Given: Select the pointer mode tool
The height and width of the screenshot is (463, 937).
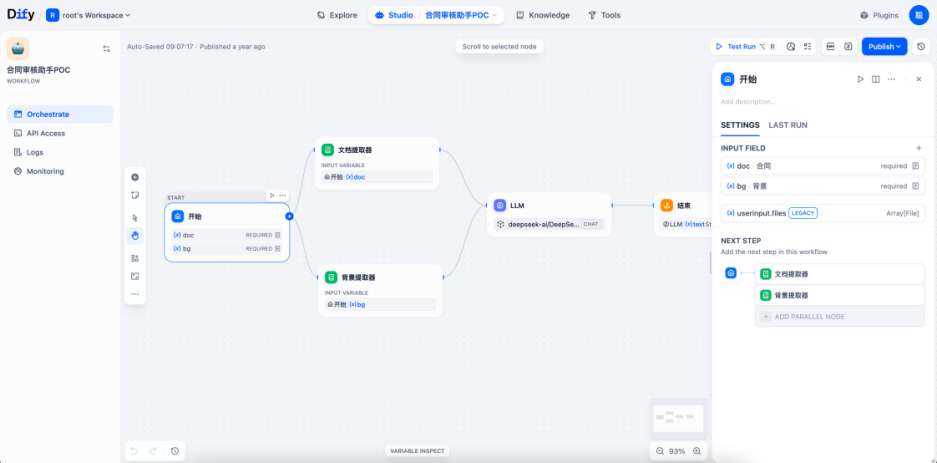Looking at the screenshot, I should pos(135,217).
